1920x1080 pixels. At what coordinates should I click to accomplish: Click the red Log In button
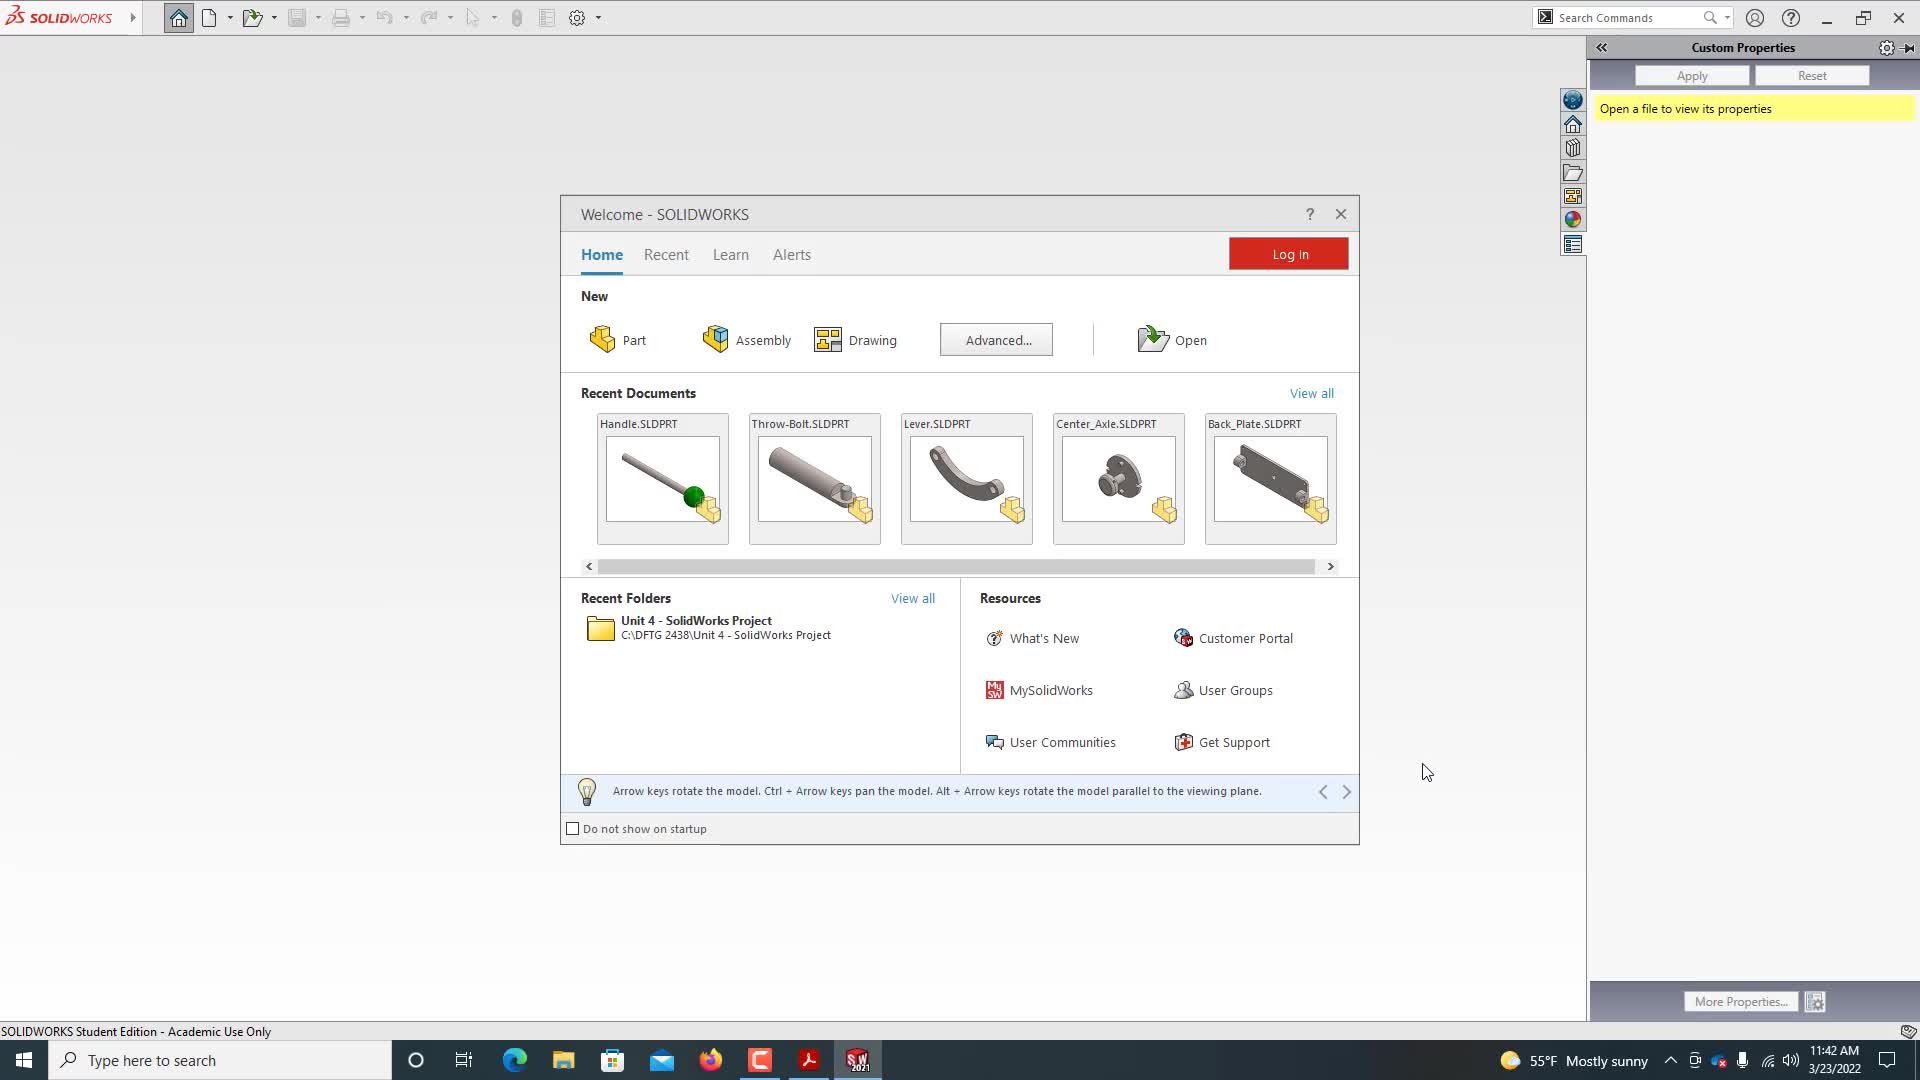(x=1289, y=254)
